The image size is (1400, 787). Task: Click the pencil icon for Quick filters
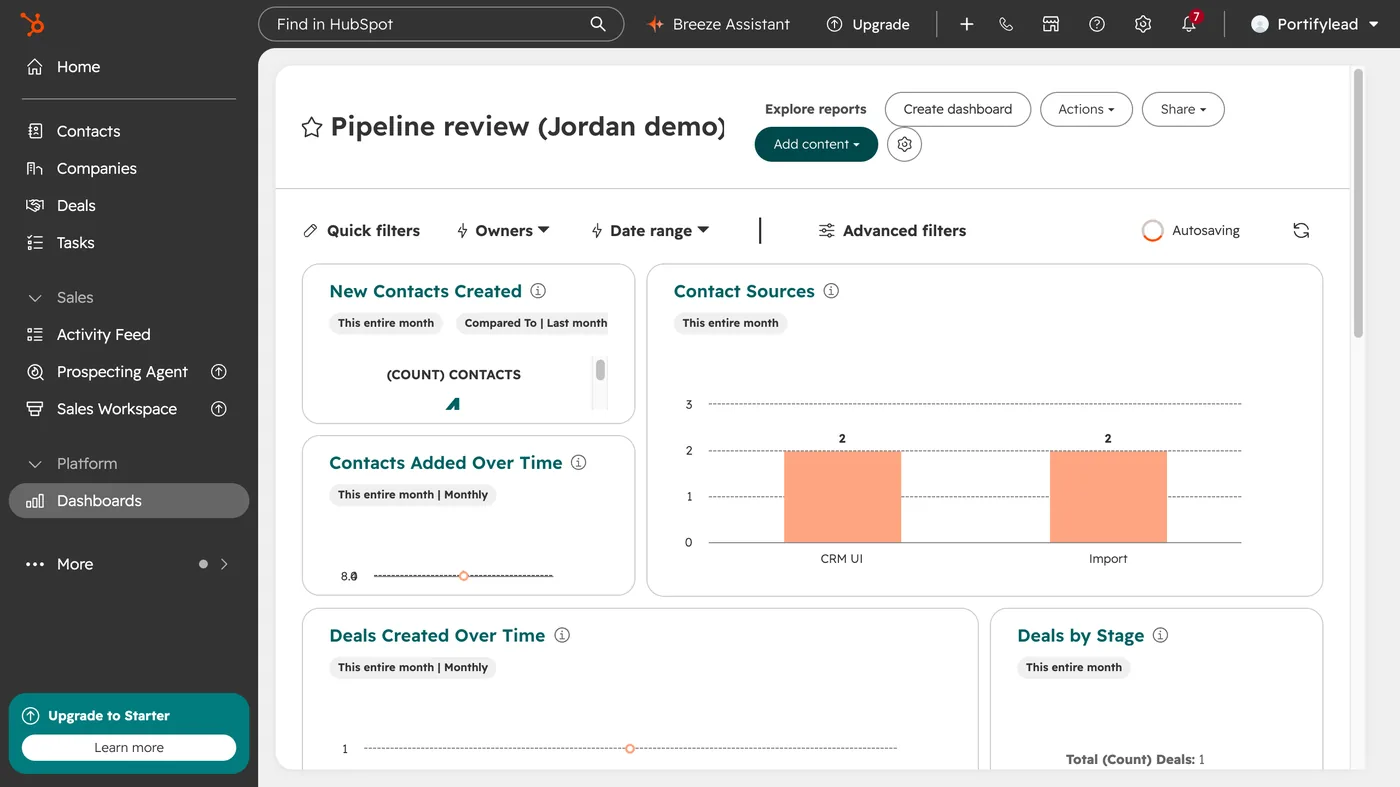click(x=310, y=231)
